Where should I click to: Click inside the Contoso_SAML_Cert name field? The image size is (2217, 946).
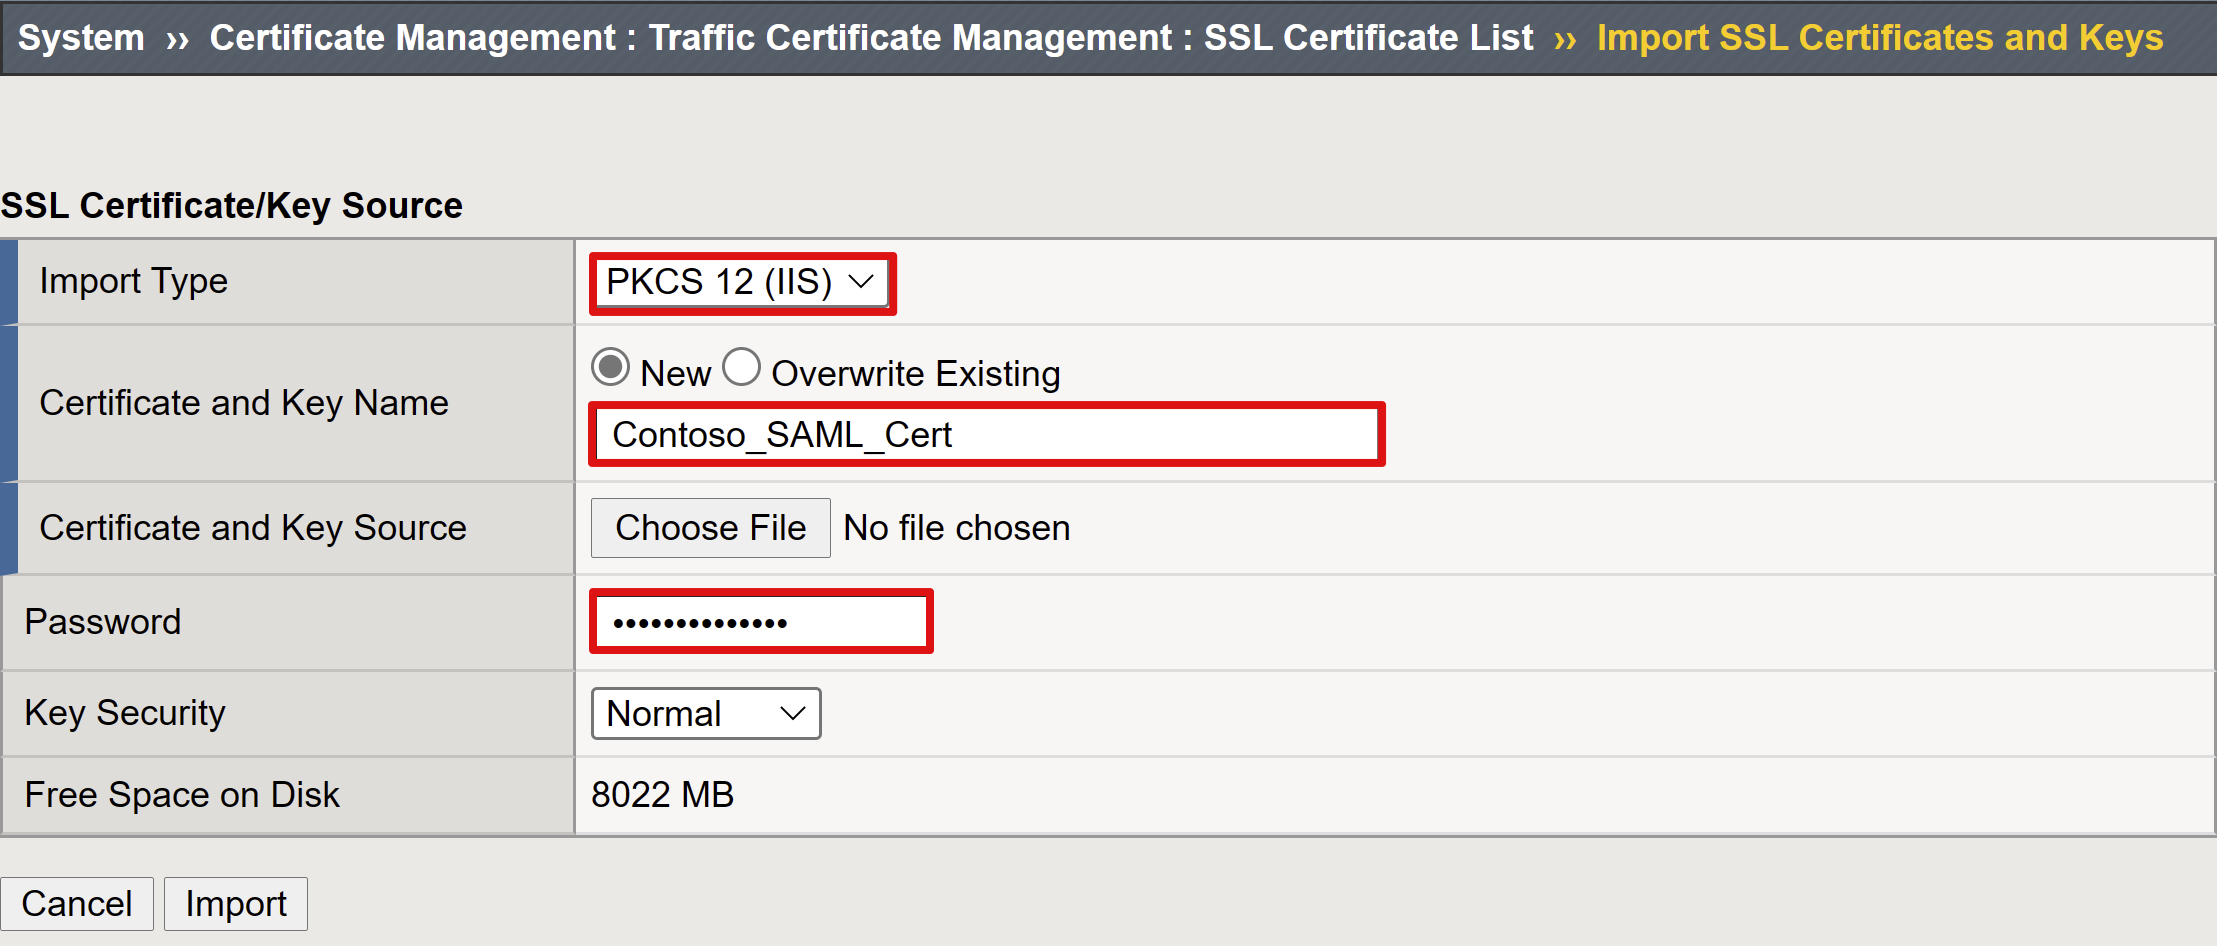(x=985, y=434)
